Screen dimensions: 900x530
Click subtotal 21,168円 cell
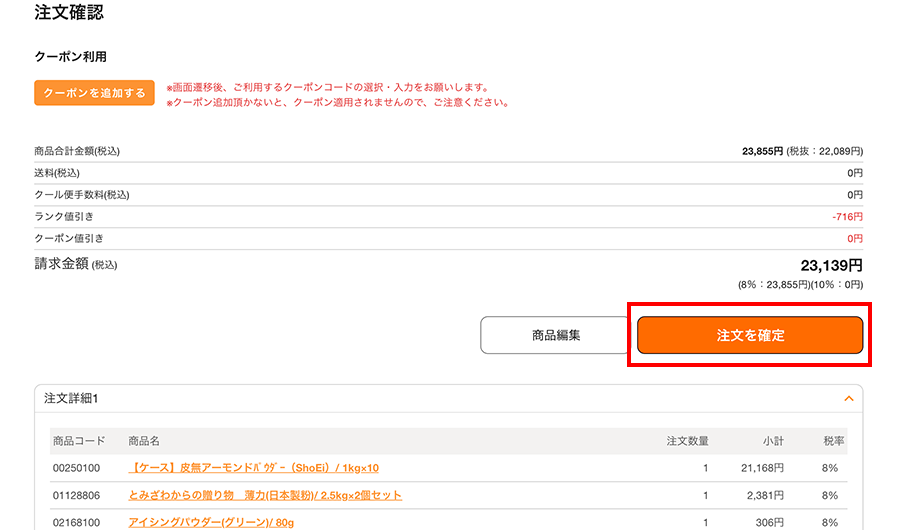pos(762,468)
